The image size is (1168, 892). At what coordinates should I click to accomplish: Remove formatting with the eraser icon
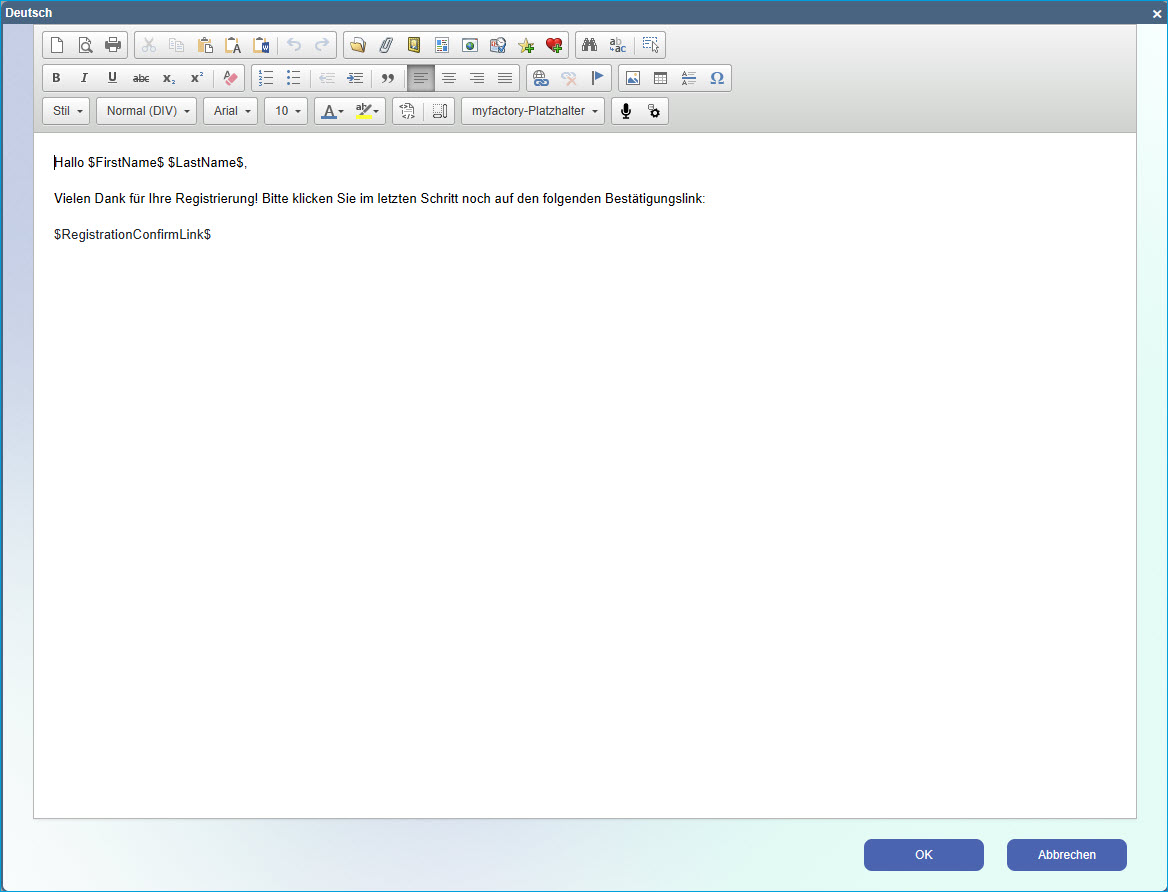(230, 78)
